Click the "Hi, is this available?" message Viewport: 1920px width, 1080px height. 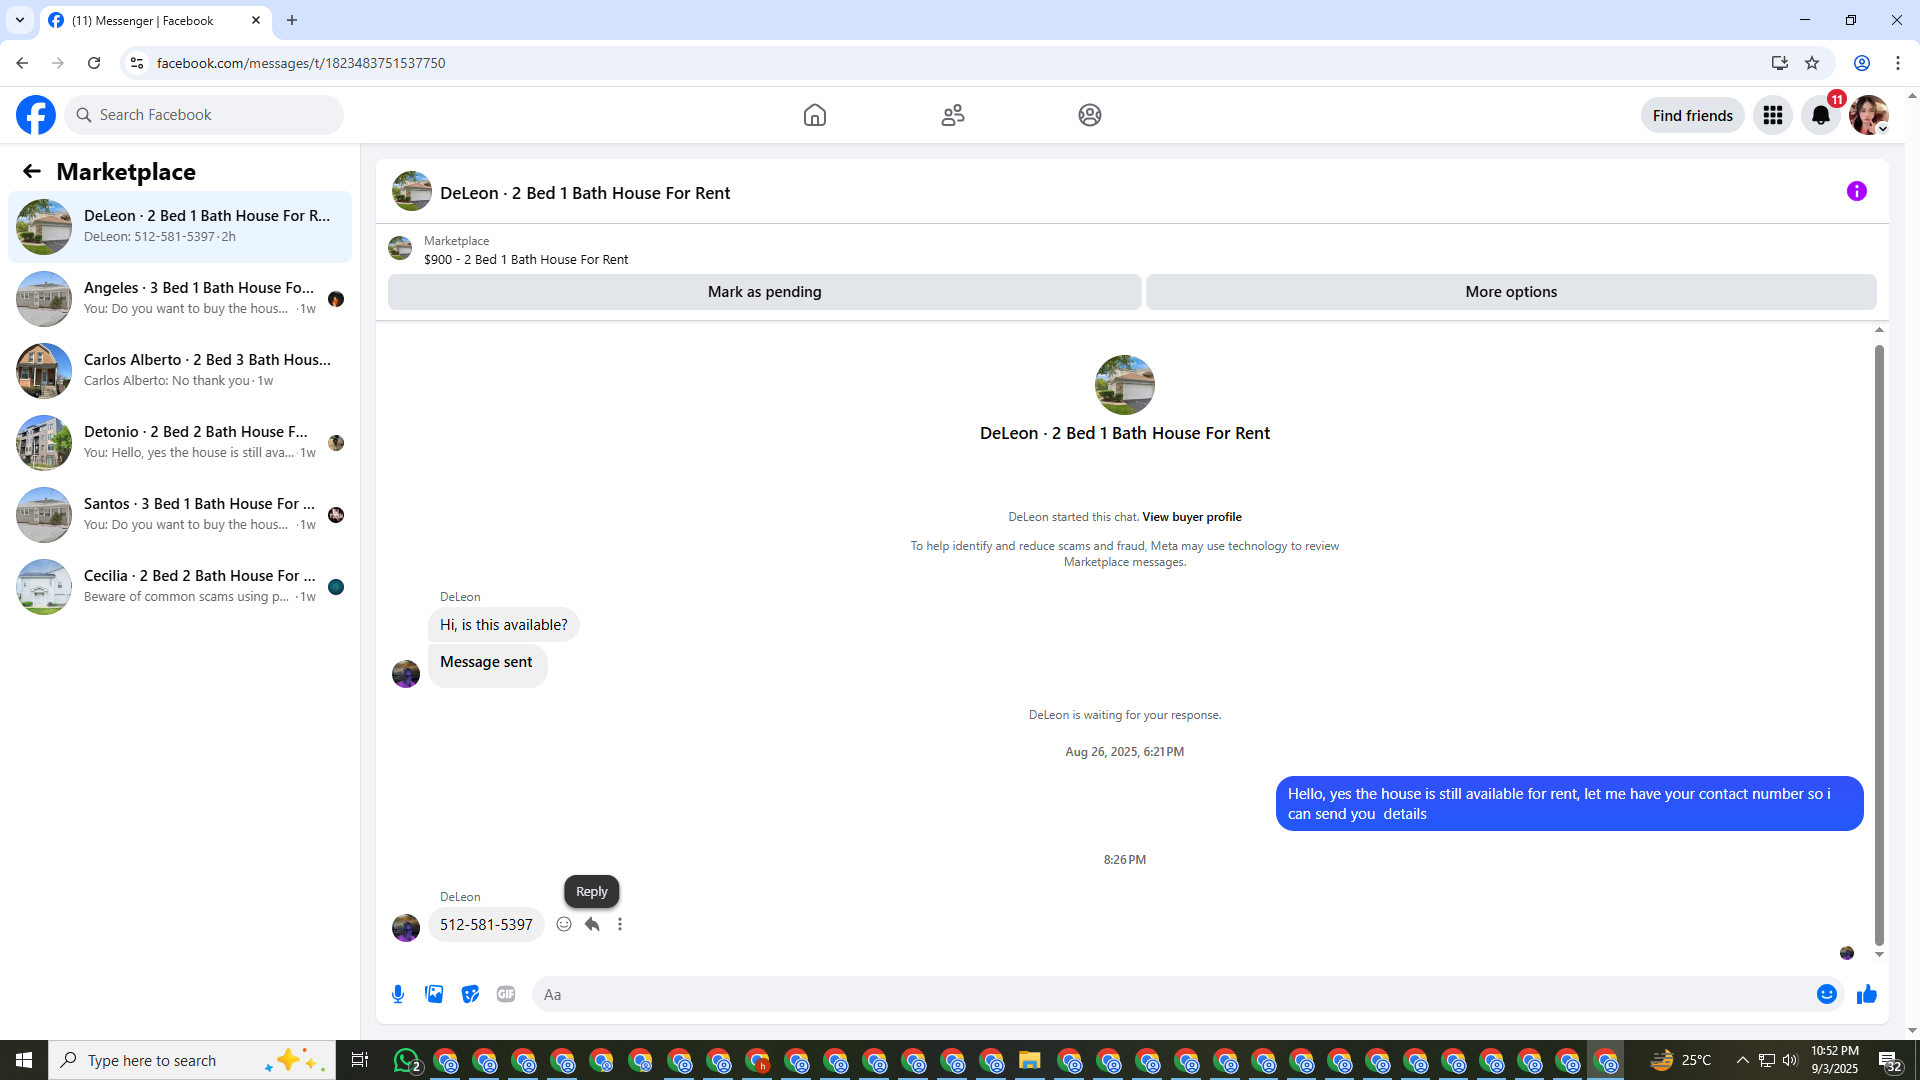pos(504,625)
